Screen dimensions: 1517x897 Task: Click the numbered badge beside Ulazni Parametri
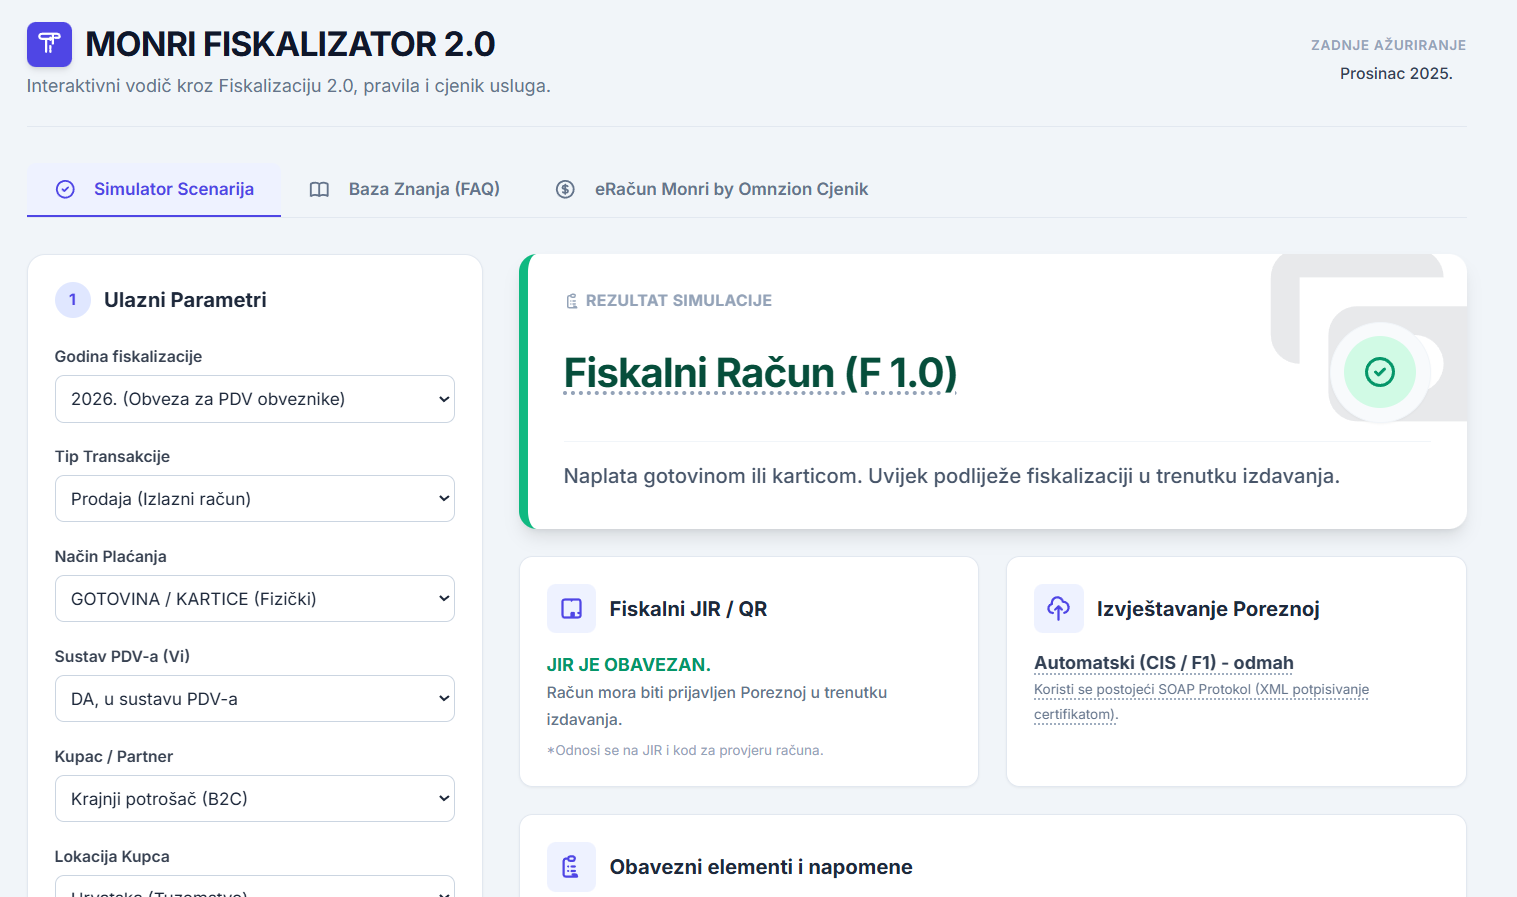[72, 300]
